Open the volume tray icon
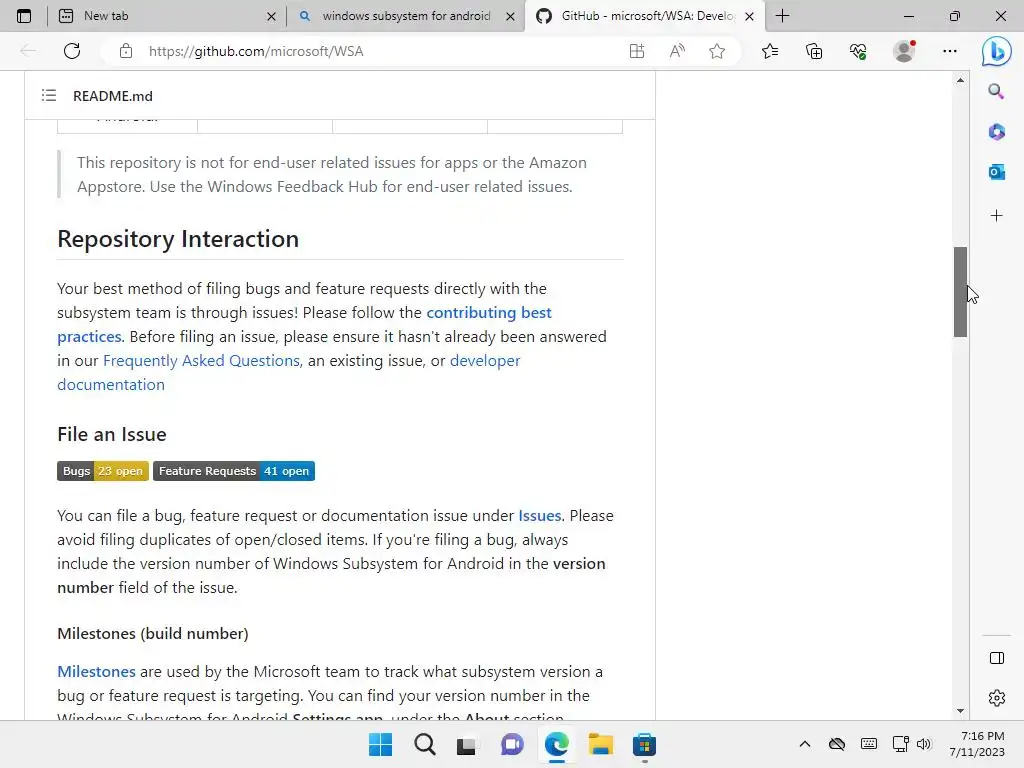Viewport: 1024px width, 768px height. tap(923, 744)
